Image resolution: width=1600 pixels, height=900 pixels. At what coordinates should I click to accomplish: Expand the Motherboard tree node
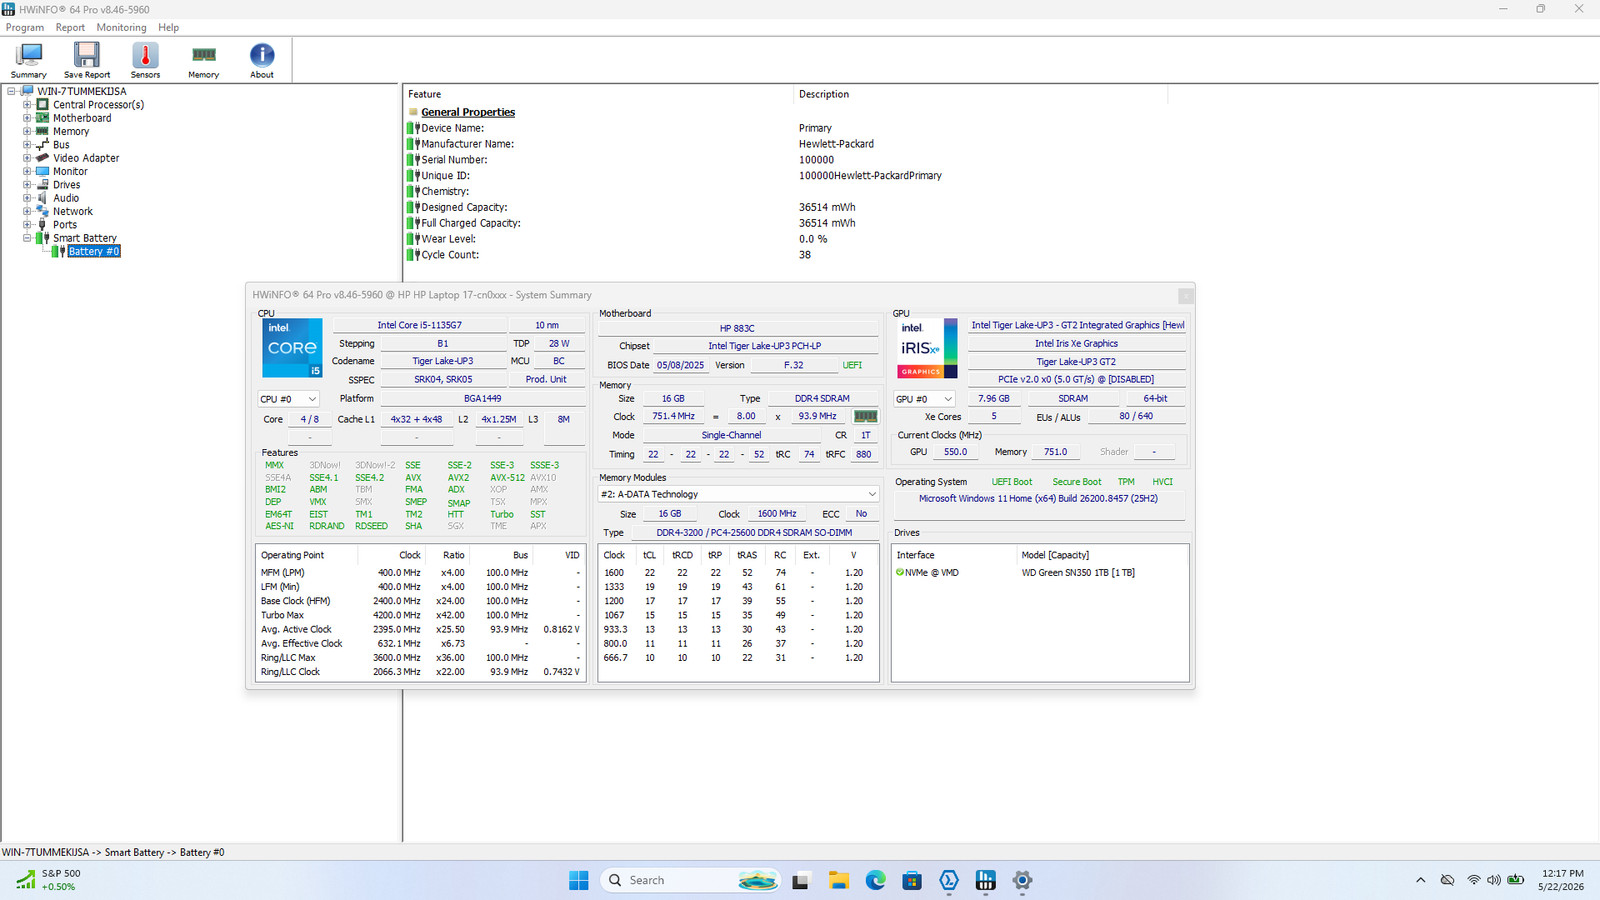pos(27,118)
